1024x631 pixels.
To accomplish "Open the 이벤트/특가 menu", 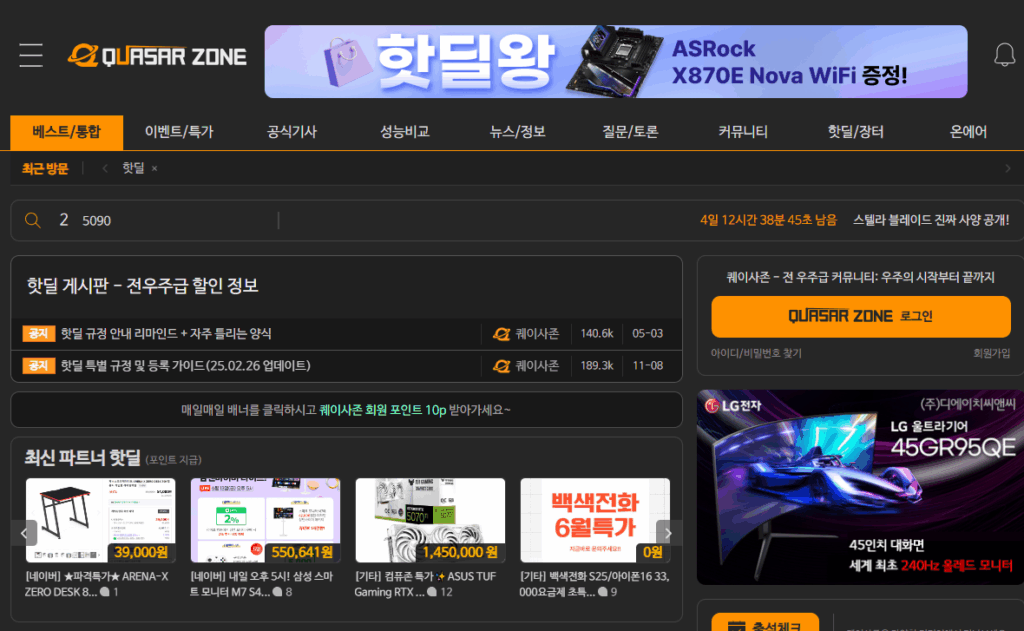I will coord(179,132).
